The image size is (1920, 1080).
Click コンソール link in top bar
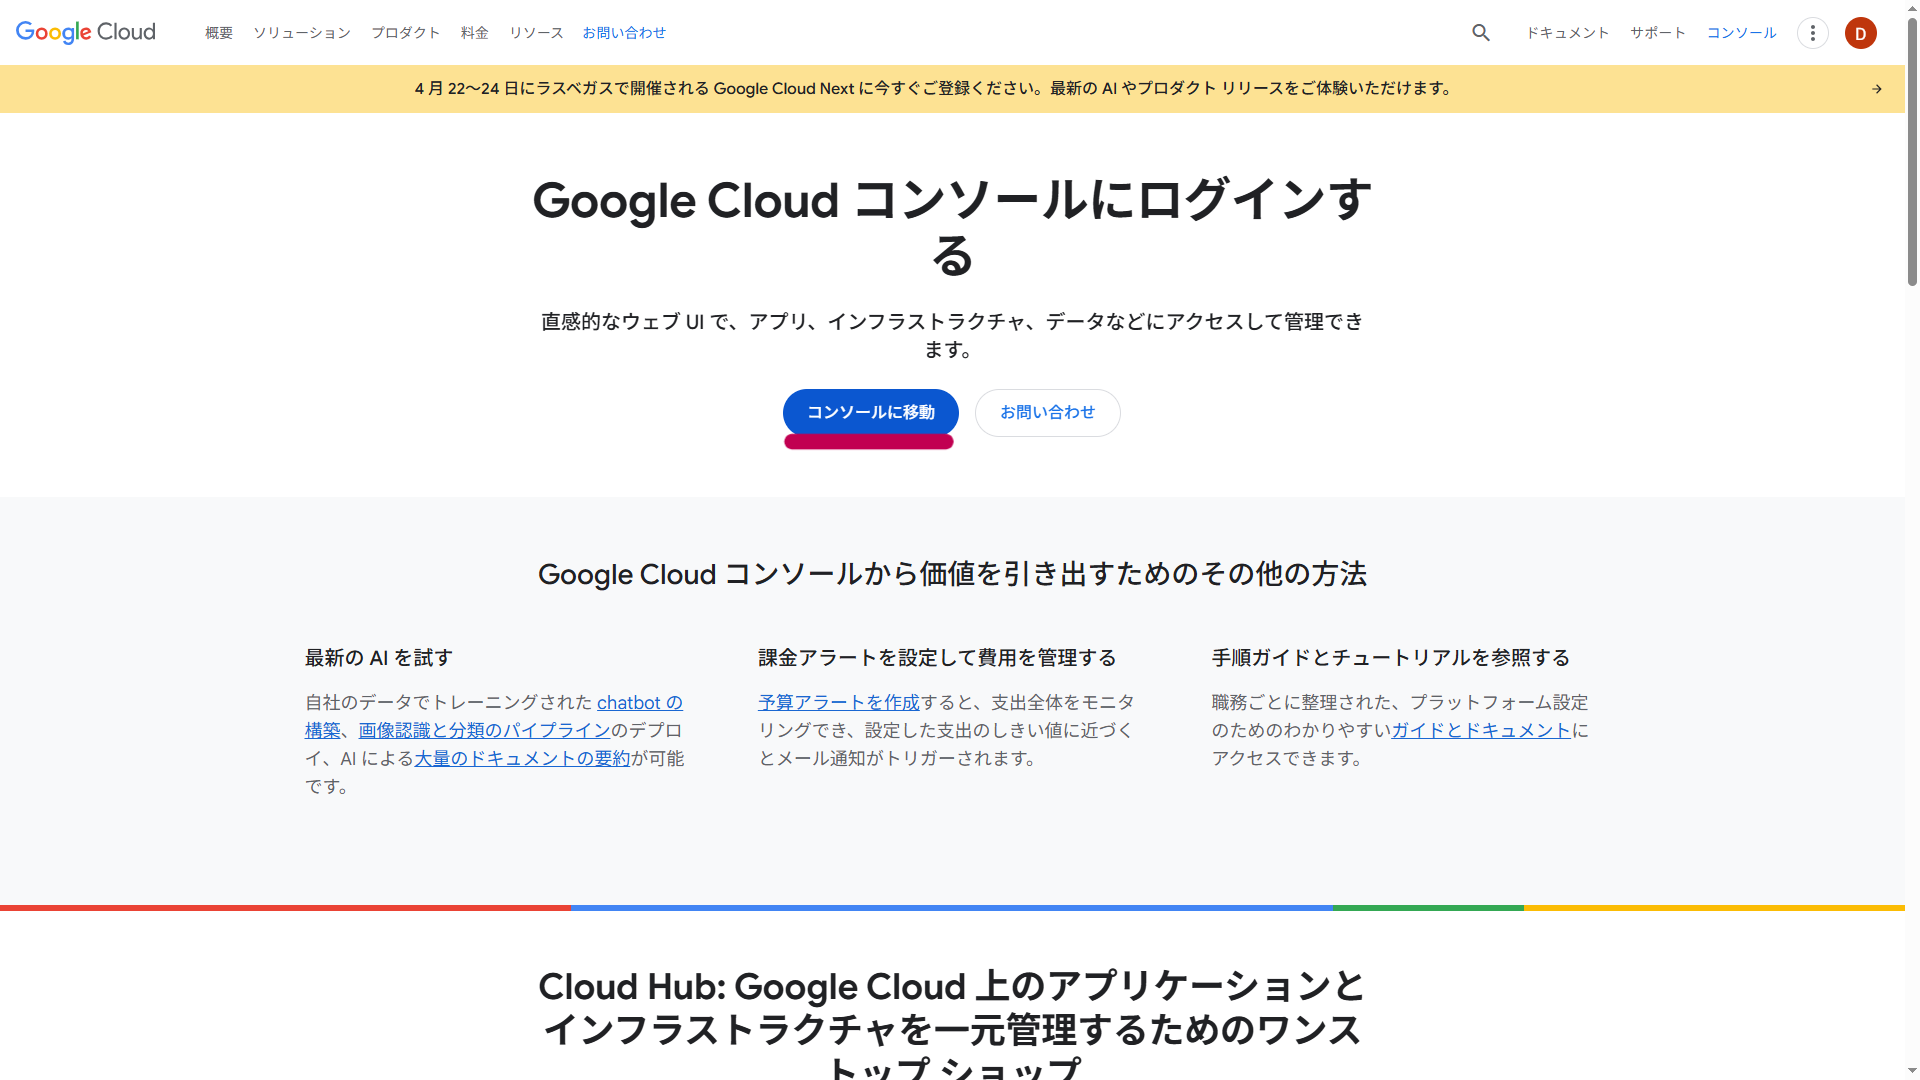pyautogui.click(x=1741, y=33)
